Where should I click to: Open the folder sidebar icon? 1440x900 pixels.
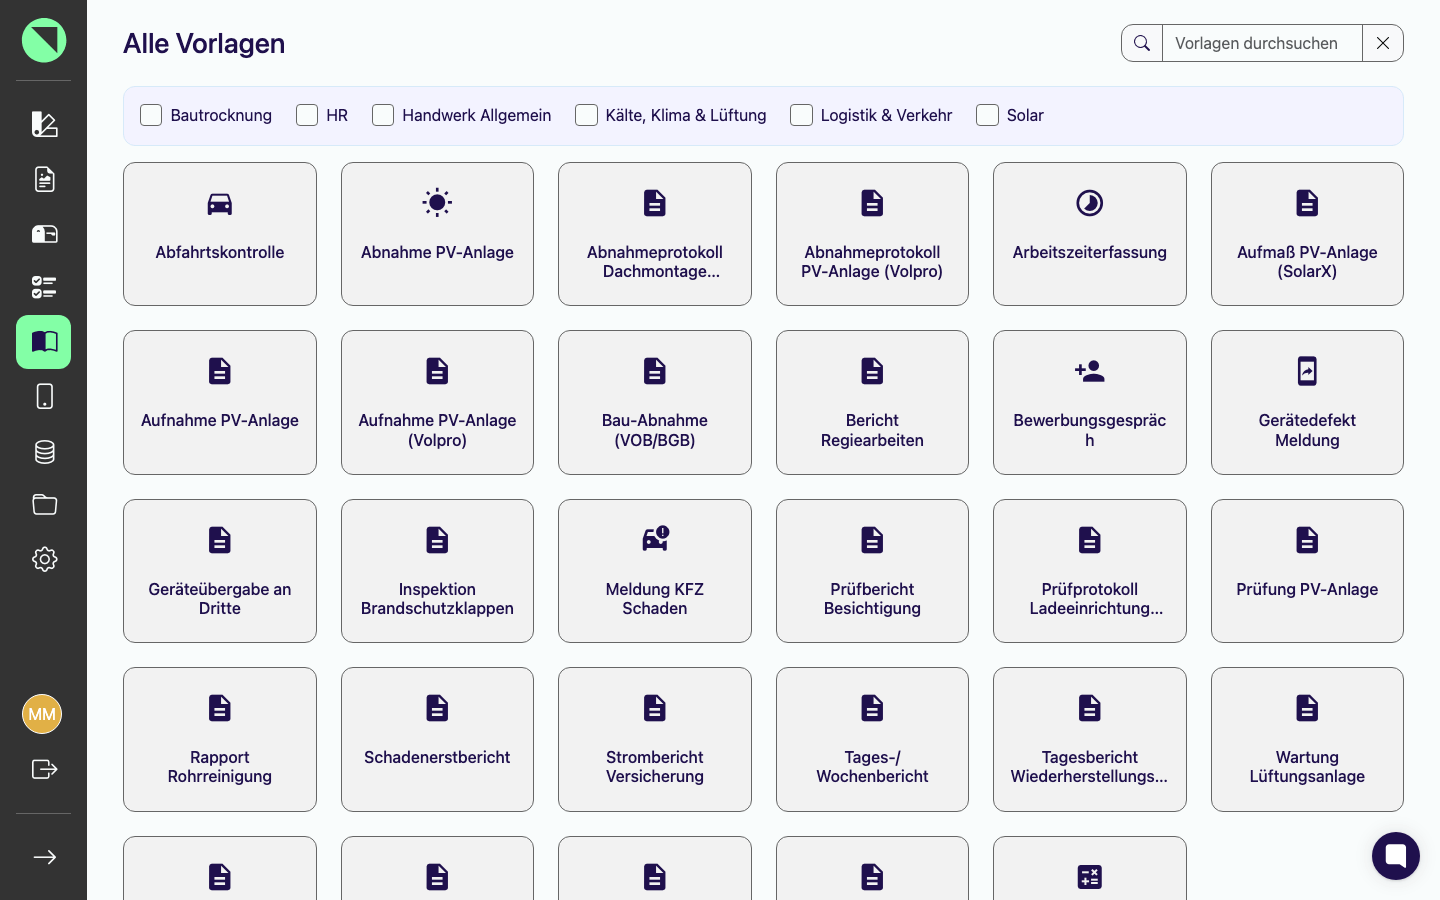coord(44,505)
